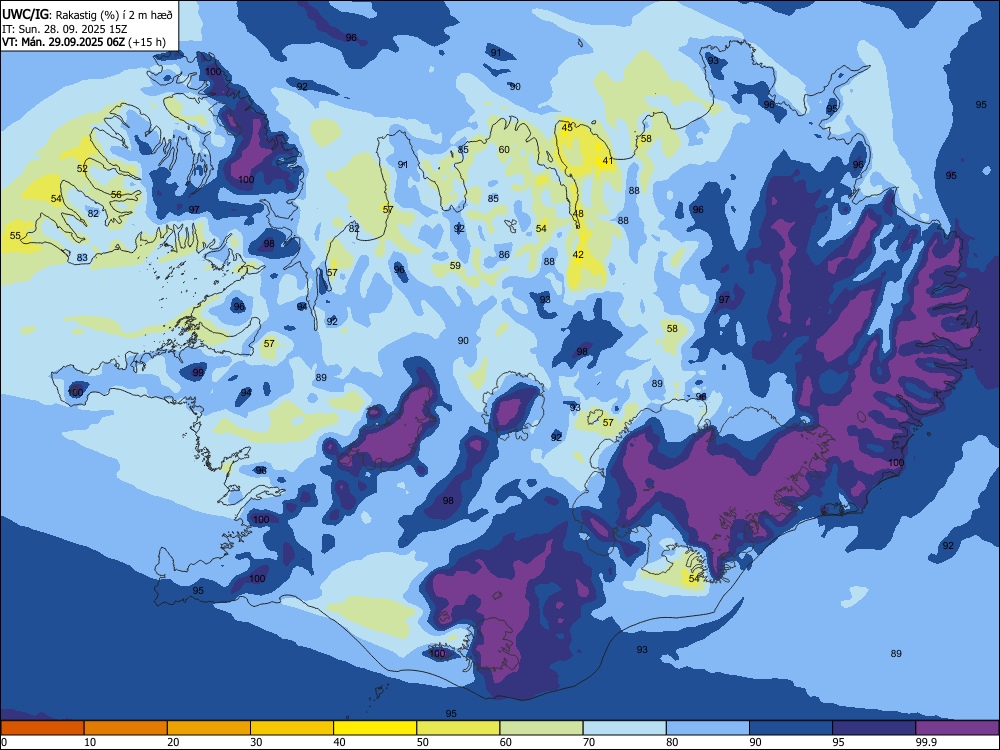Image resolution: width=1000 pixels, height=750 pixels.
Task: Select the legend tick label '80'
Action: coord(672,742)
